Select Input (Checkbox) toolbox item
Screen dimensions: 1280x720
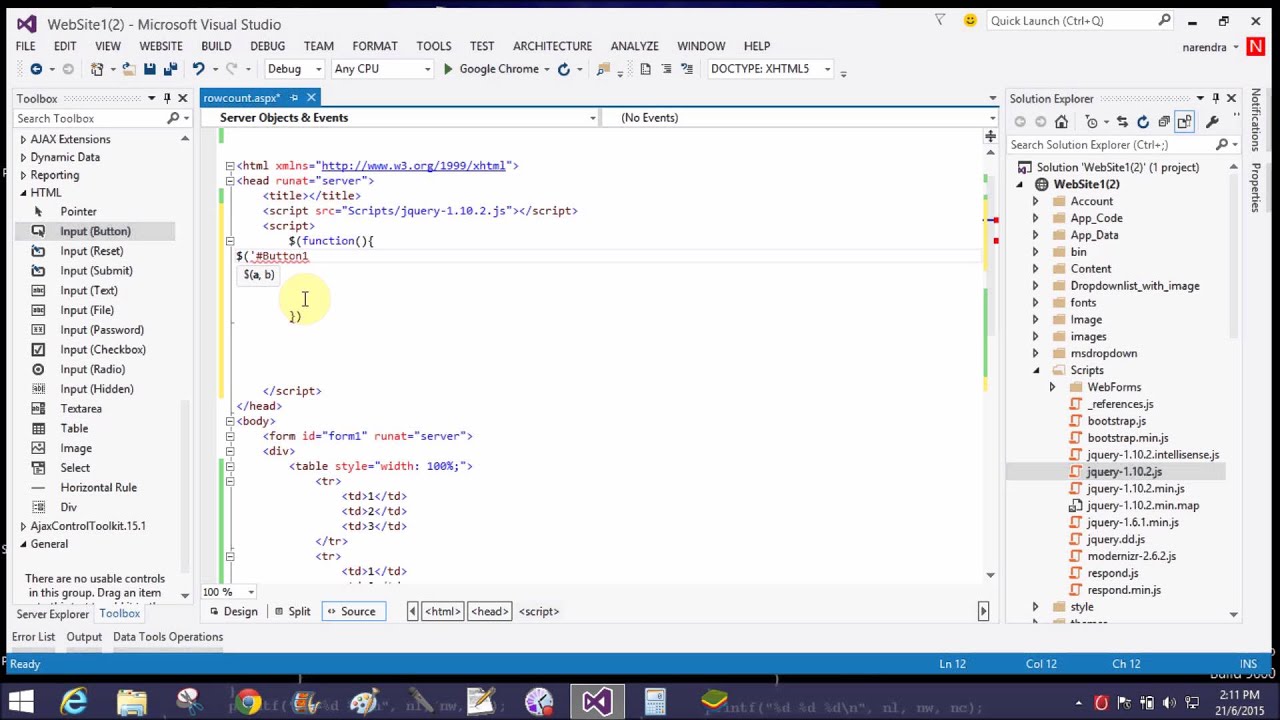(x=103, y=350)
